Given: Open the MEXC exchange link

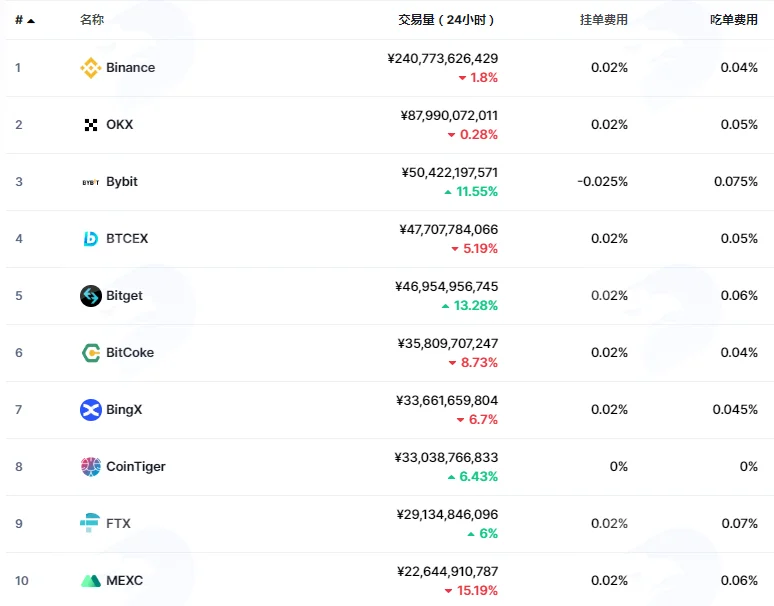Looking at the screenshot, I should point(124,580).
